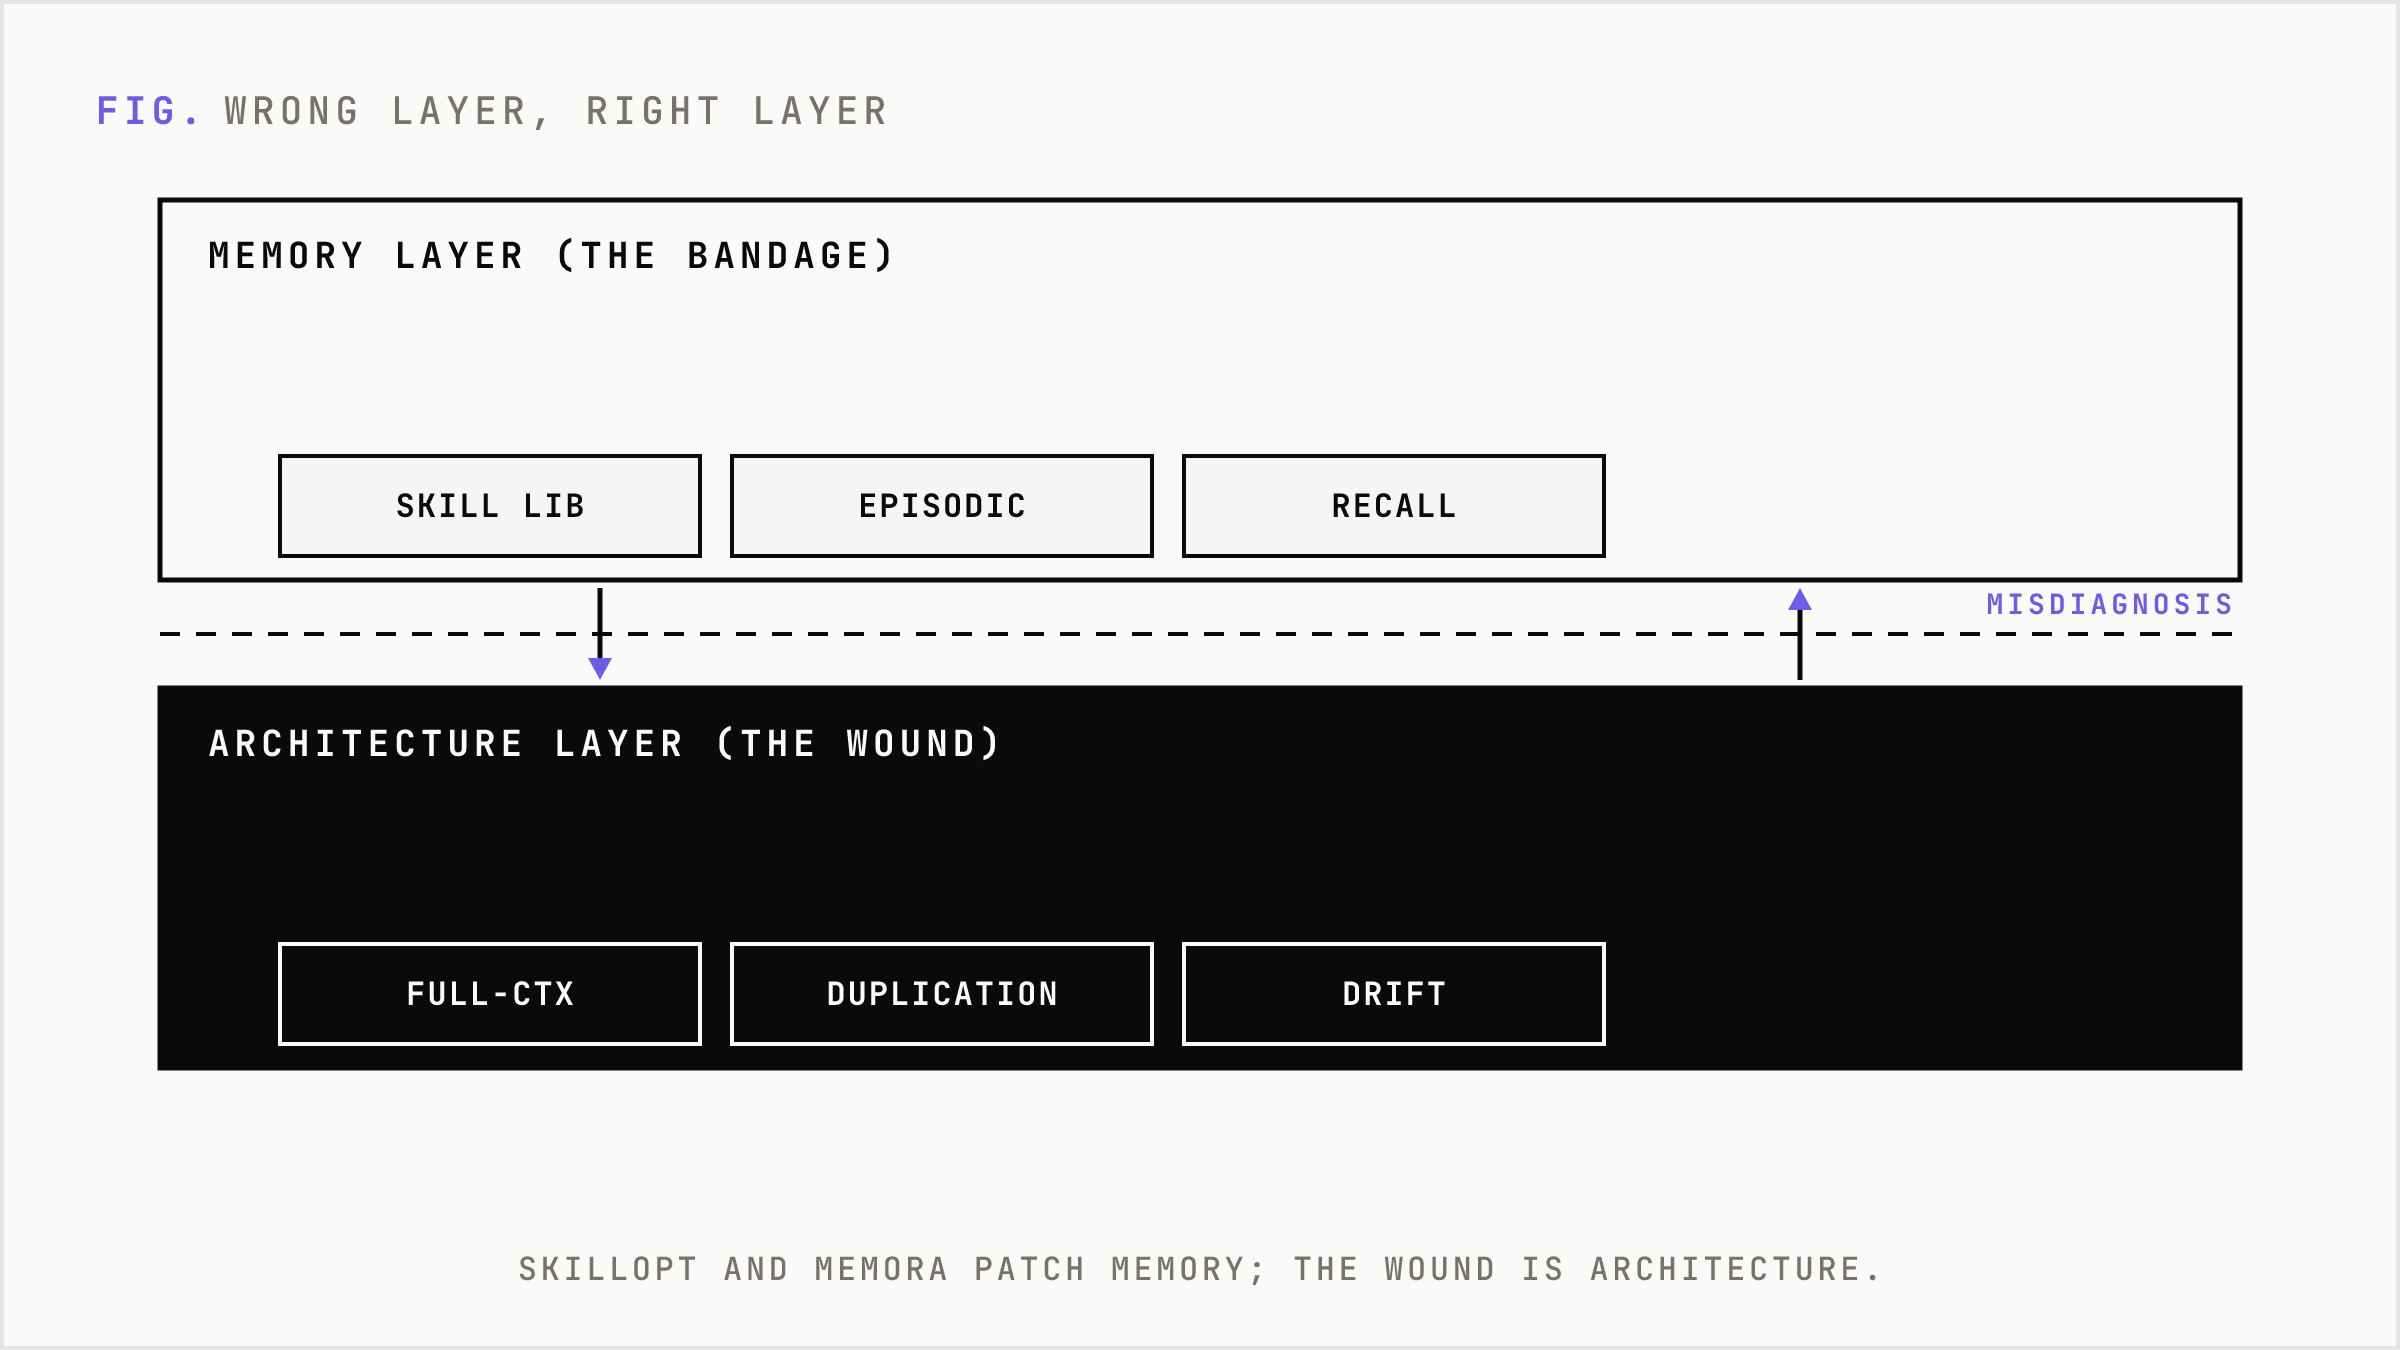Image resolution: width=2400 pixels, height=1350 pixels.
Task: Select the FULL-CTX box
Action: click(x=490, y=994)
